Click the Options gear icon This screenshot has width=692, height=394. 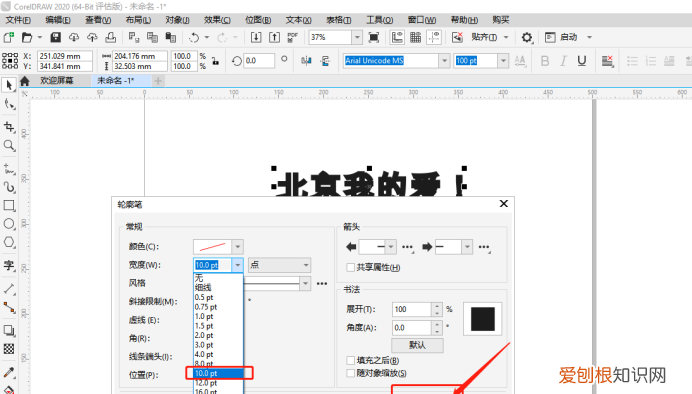click(527, 38)
